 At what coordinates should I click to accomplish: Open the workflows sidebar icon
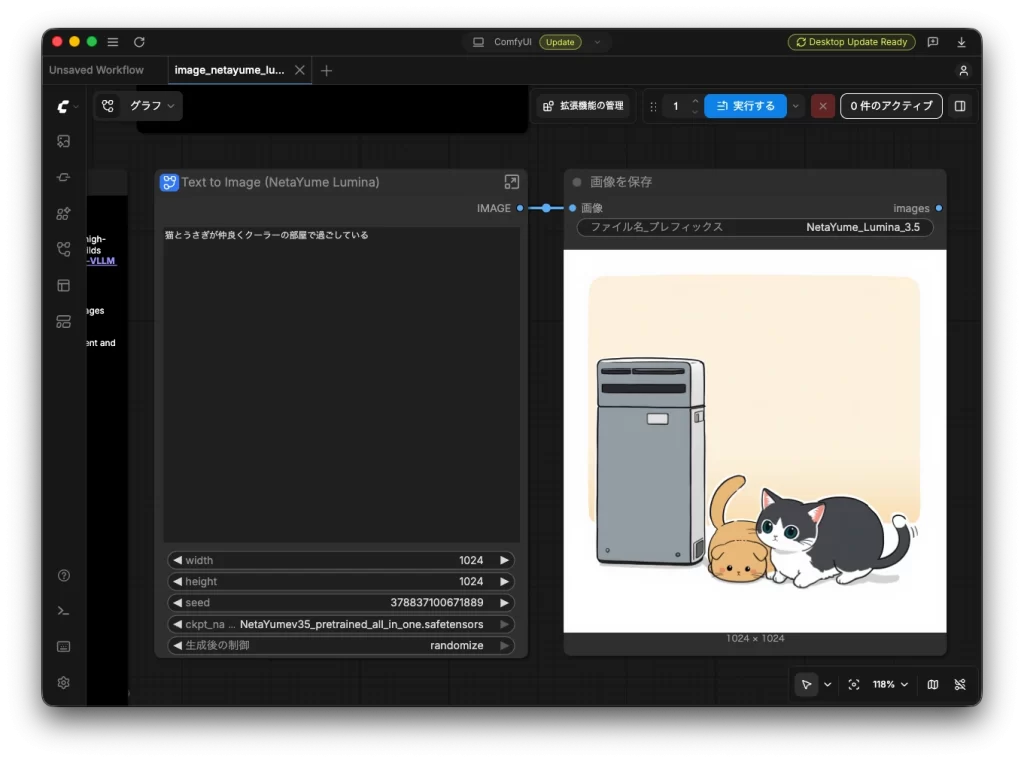(x=63, y=249)
